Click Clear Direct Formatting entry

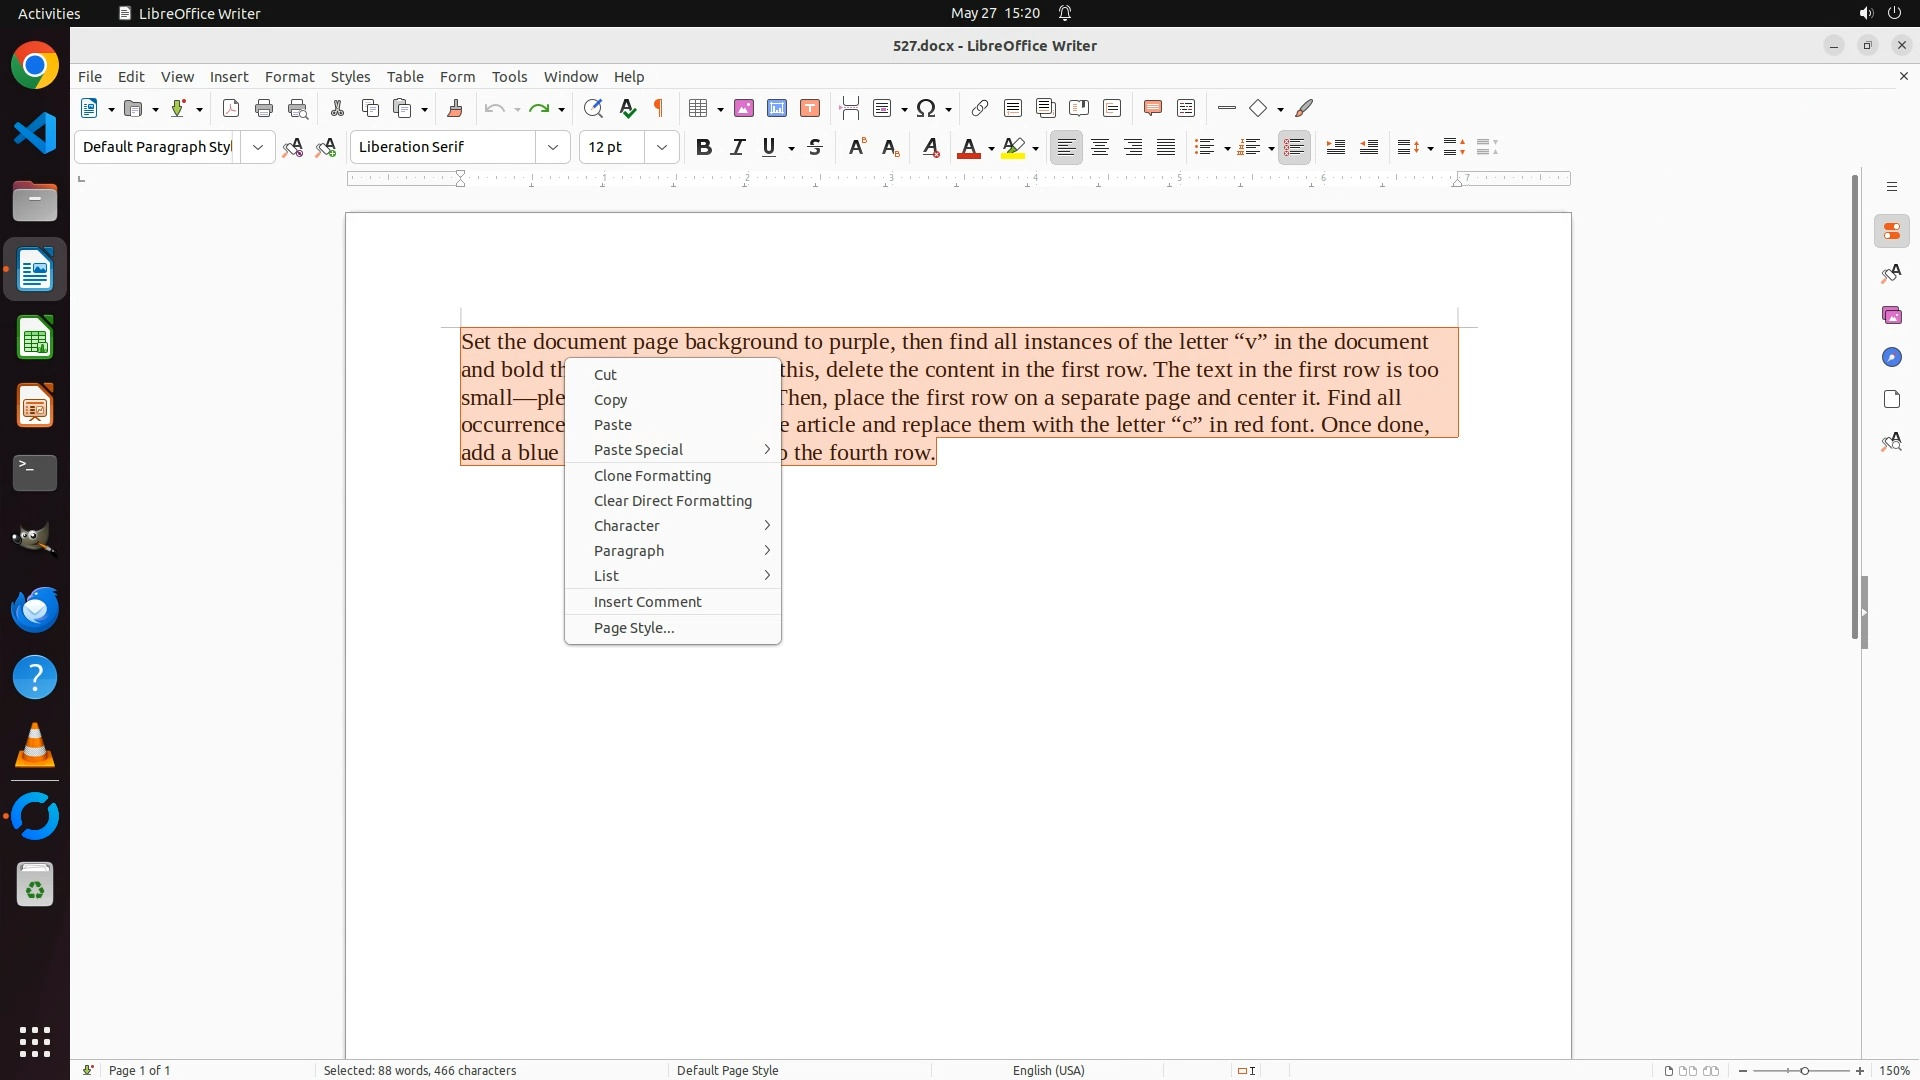click(x=672, y=501)
